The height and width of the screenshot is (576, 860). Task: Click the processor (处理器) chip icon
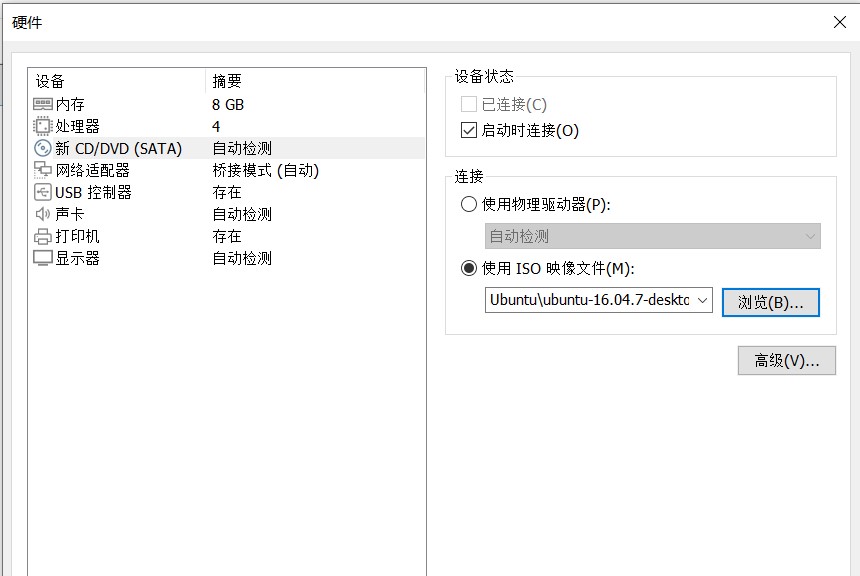point(42,127)
